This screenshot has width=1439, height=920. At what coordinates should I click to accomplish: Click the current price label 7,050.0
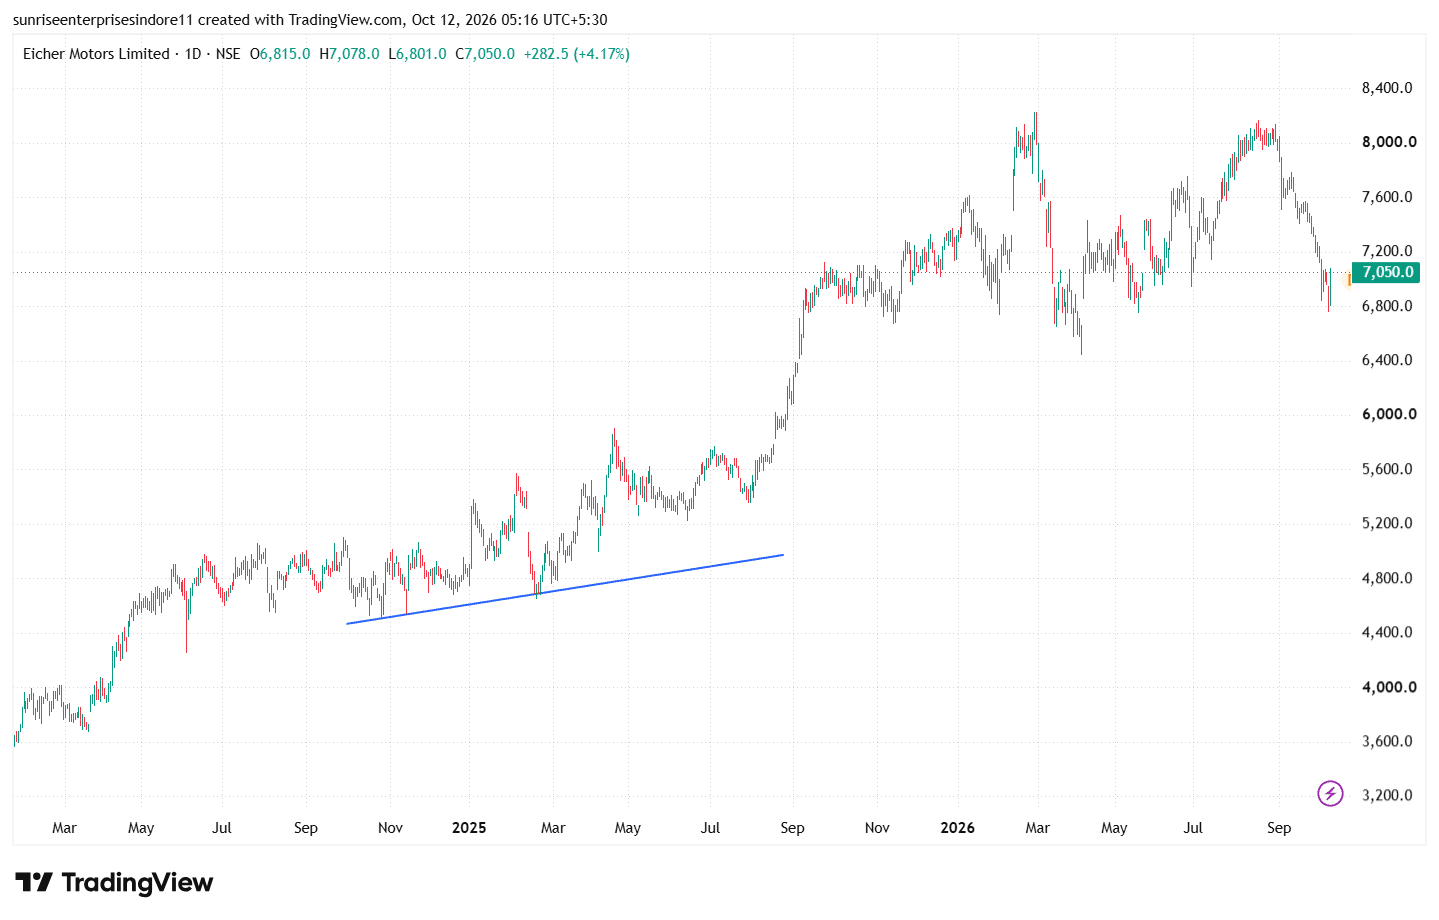(1388, 272)
